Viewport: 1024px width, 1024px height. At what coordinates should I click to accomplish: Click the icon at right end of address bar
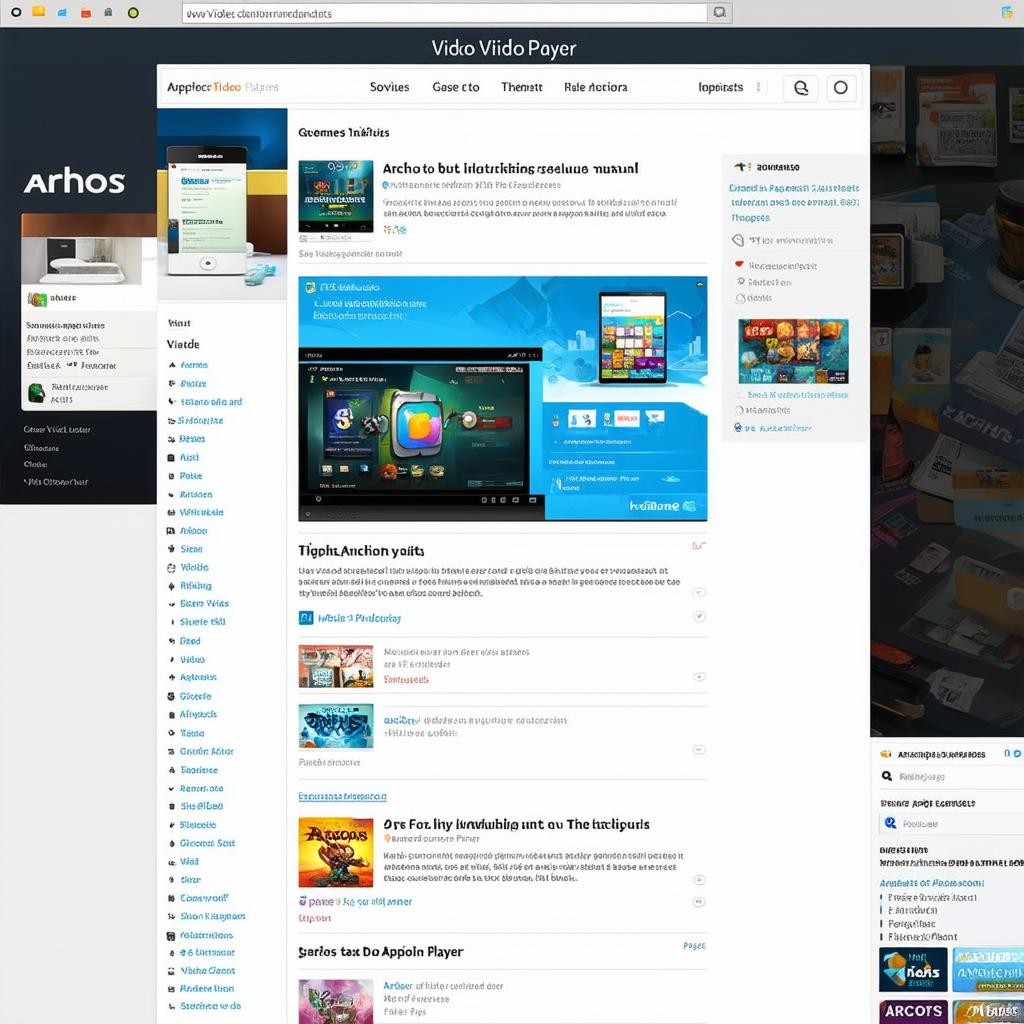pos(718,13)
